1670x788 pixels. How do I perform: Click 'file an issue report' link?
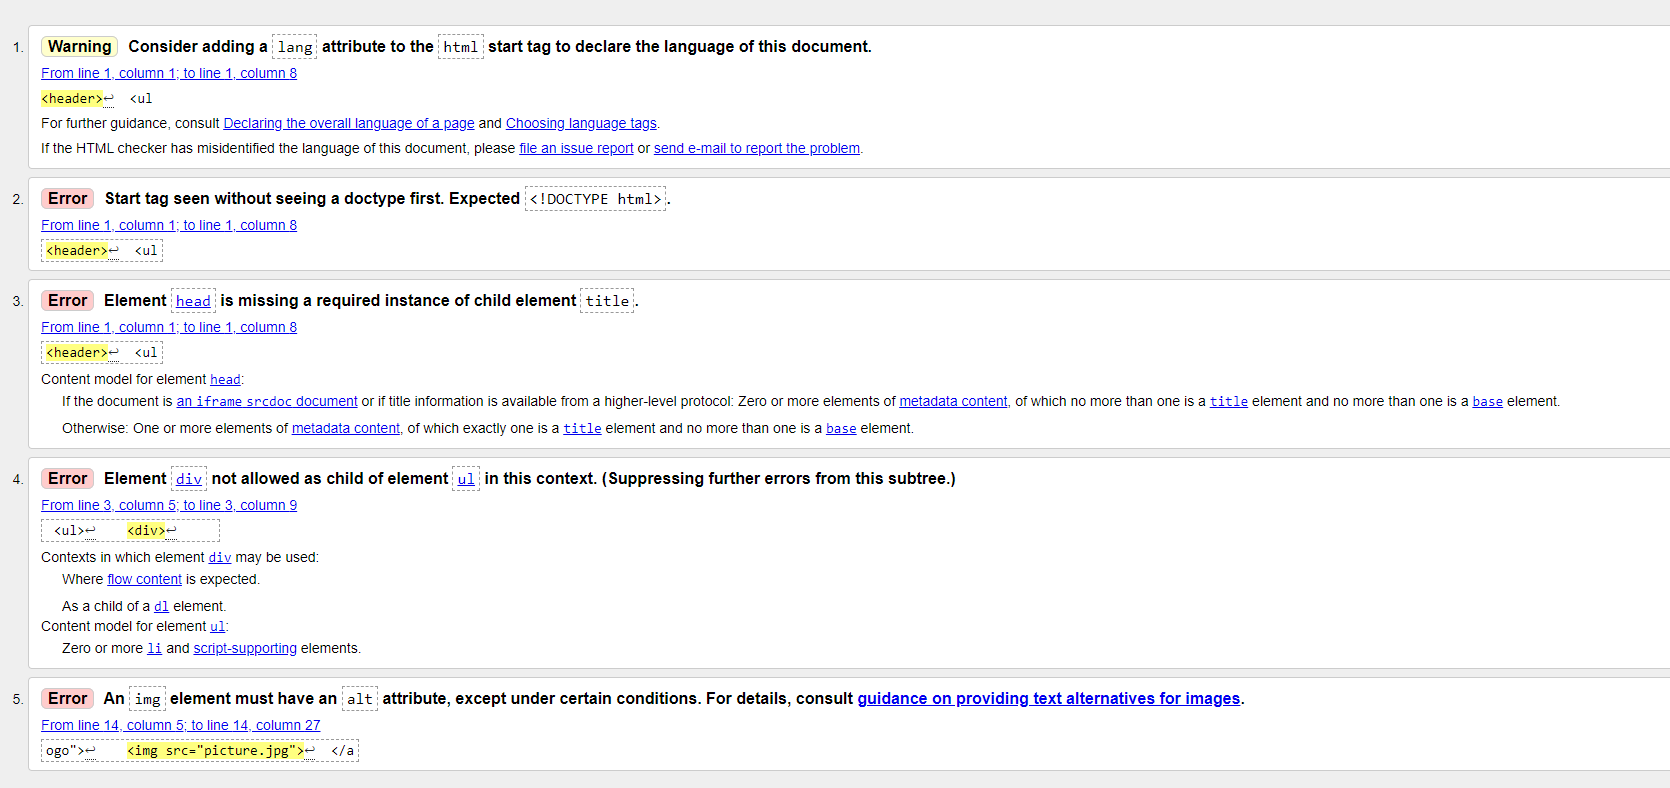click(x=576, y=148)
